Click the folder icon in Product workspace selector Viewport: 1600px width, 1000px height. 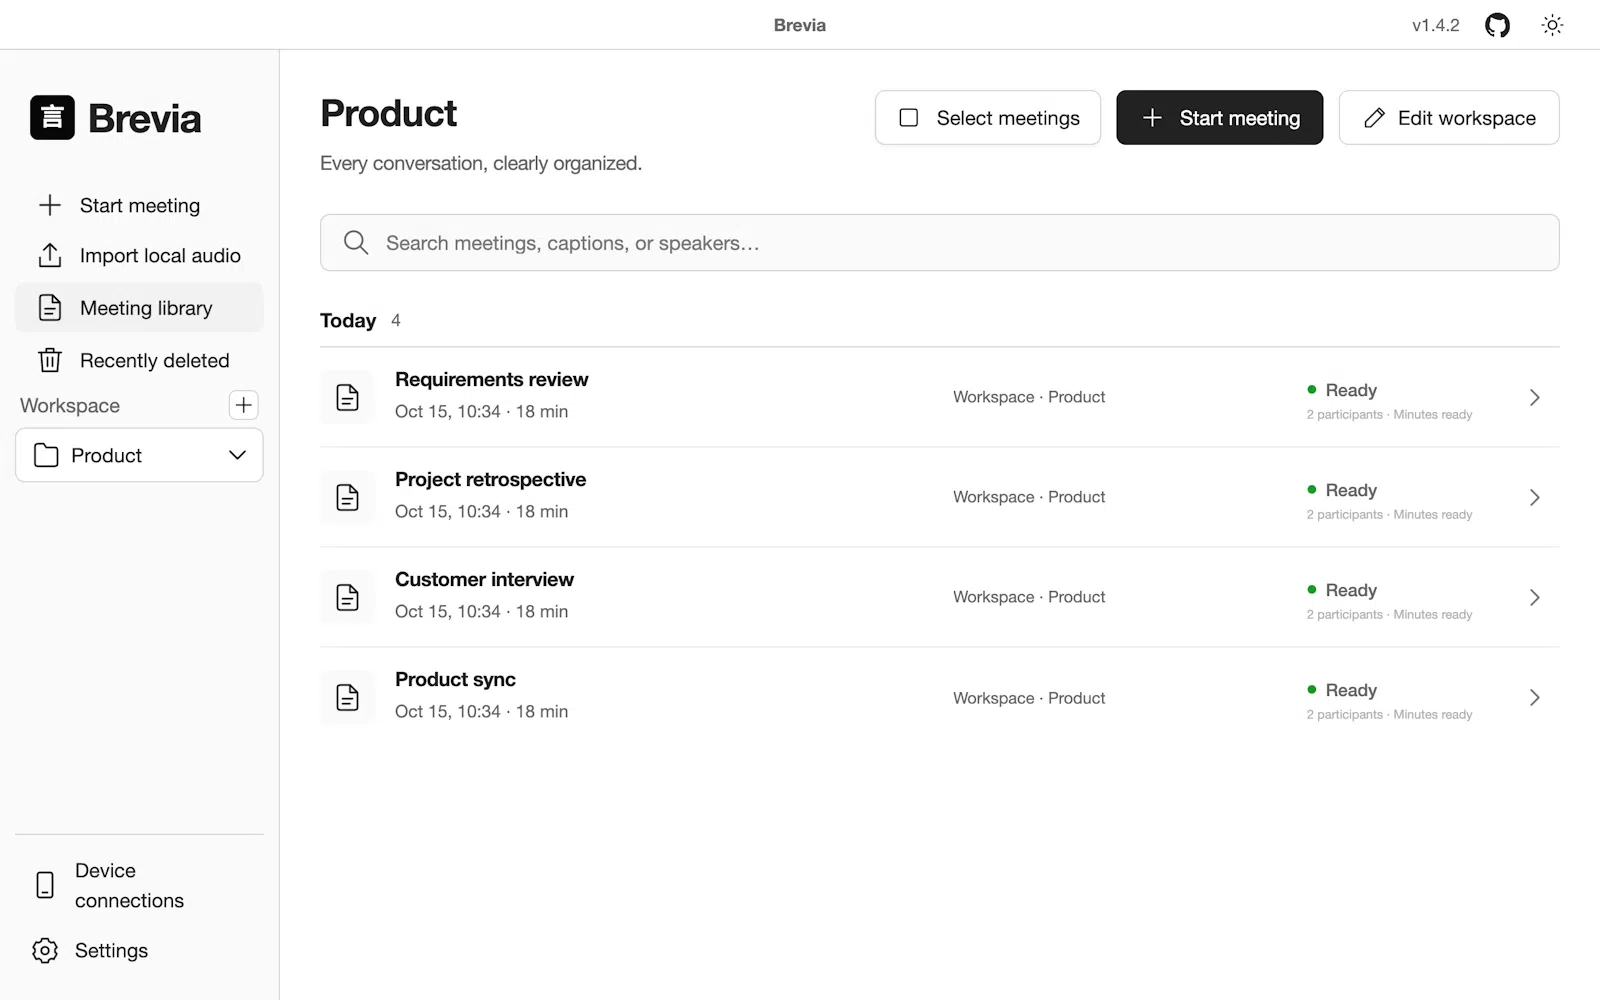click(x=46, y=455)
